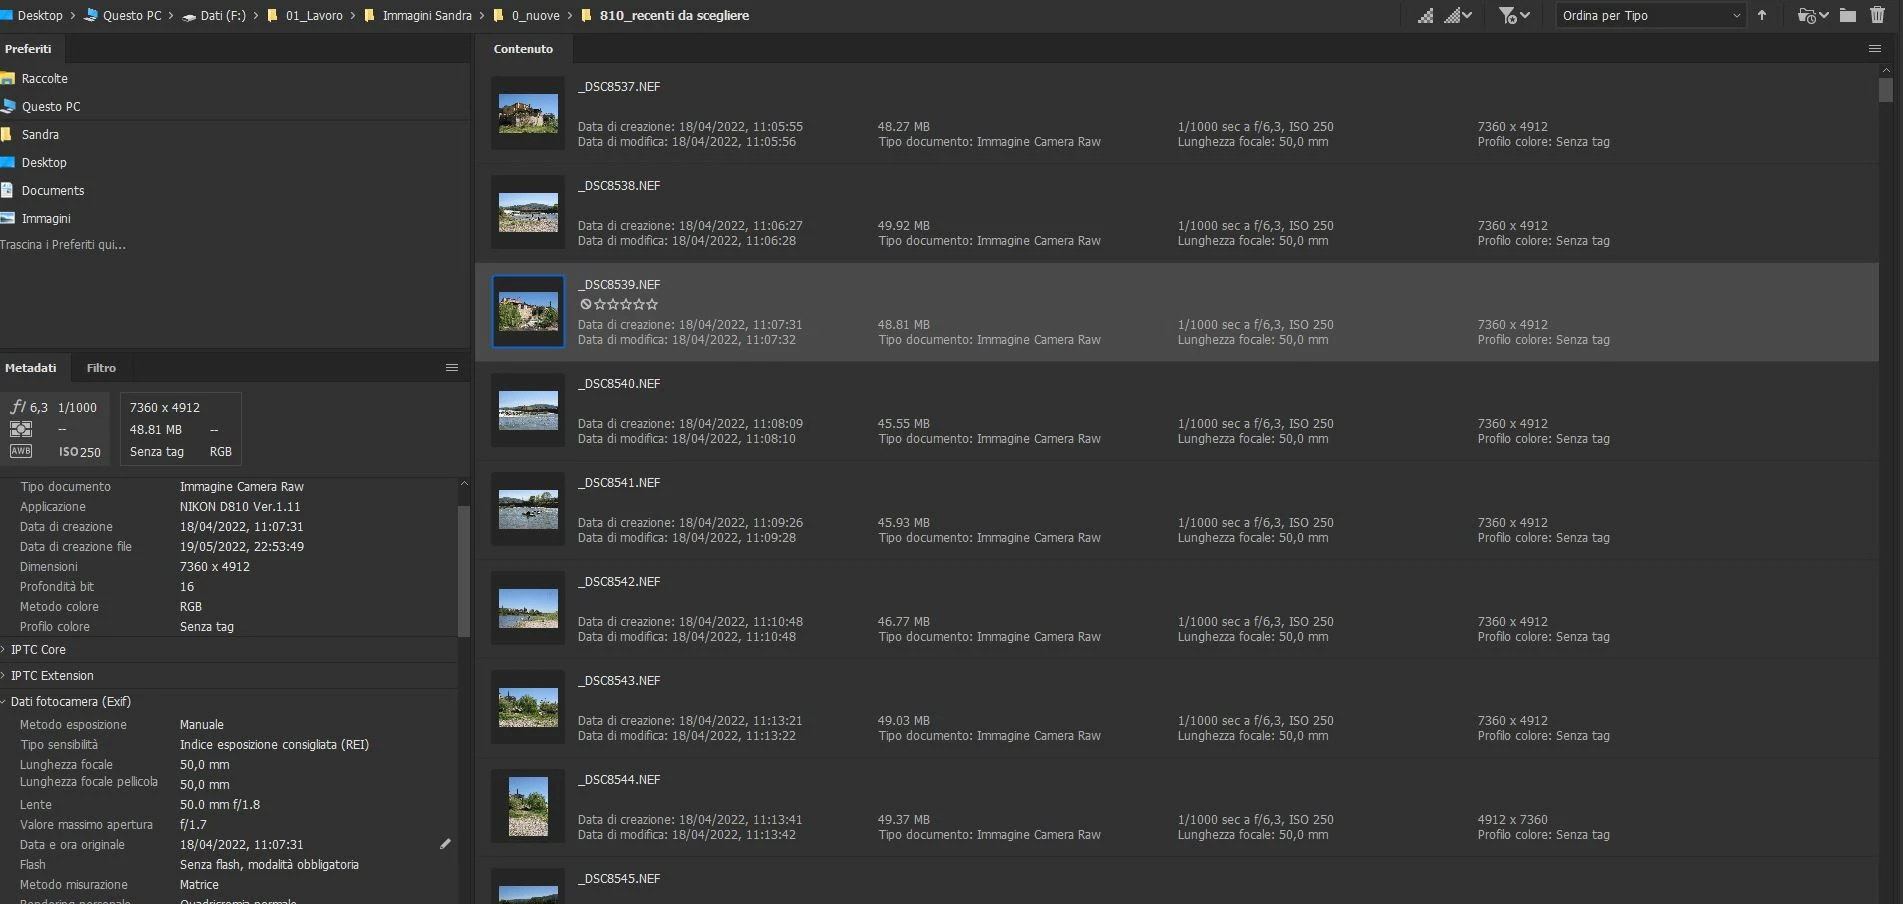
Task: Click the trash icon to delete item
Action: (x=1877, y=15)
